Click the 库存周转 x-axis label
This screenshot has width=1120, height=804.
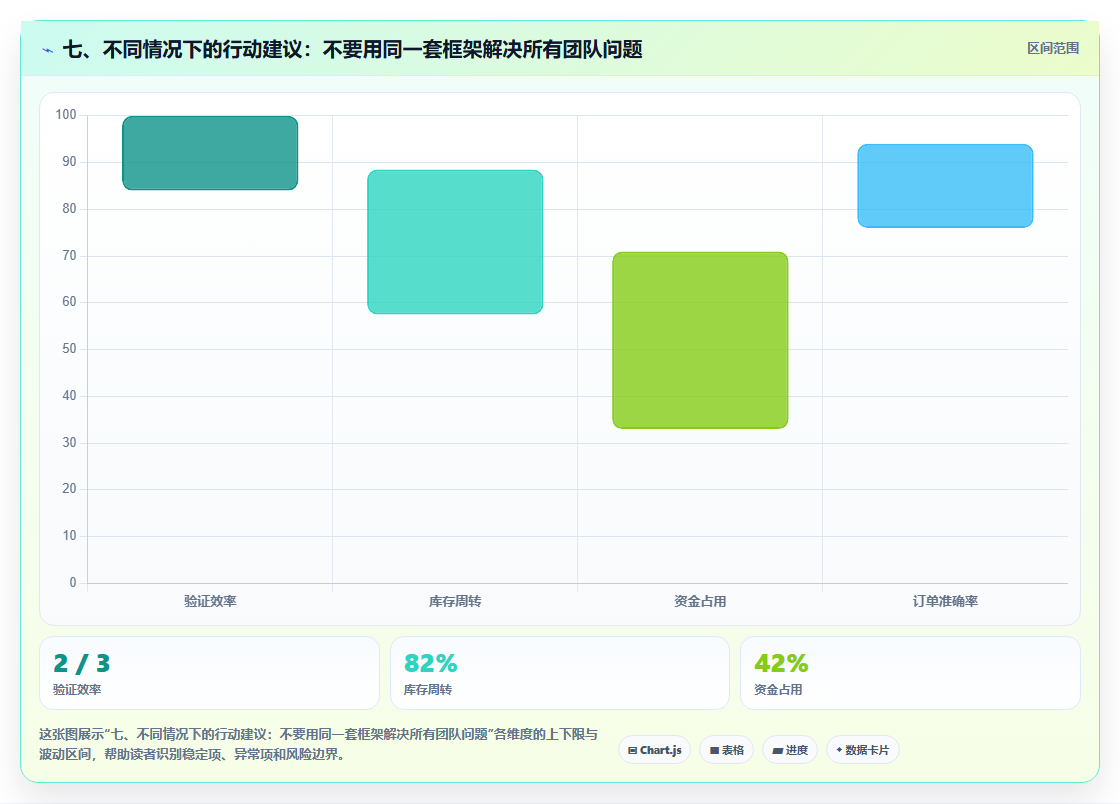click(x=455, y=601)
